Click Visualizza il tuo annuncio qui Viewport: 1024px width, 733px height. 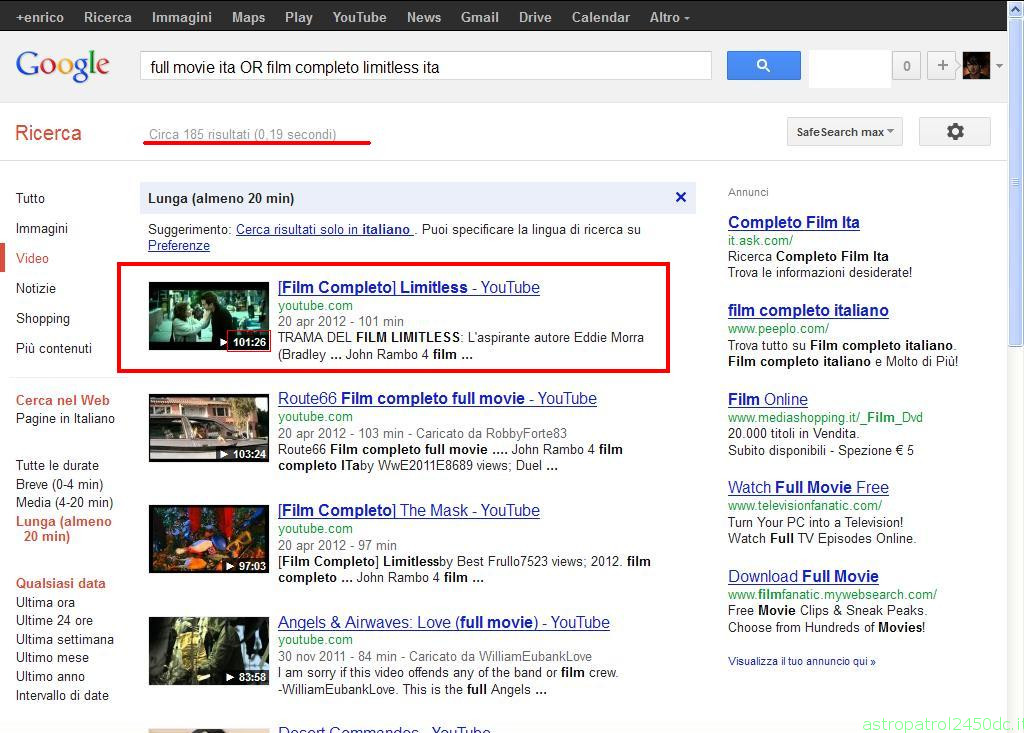tap(802, 661)
